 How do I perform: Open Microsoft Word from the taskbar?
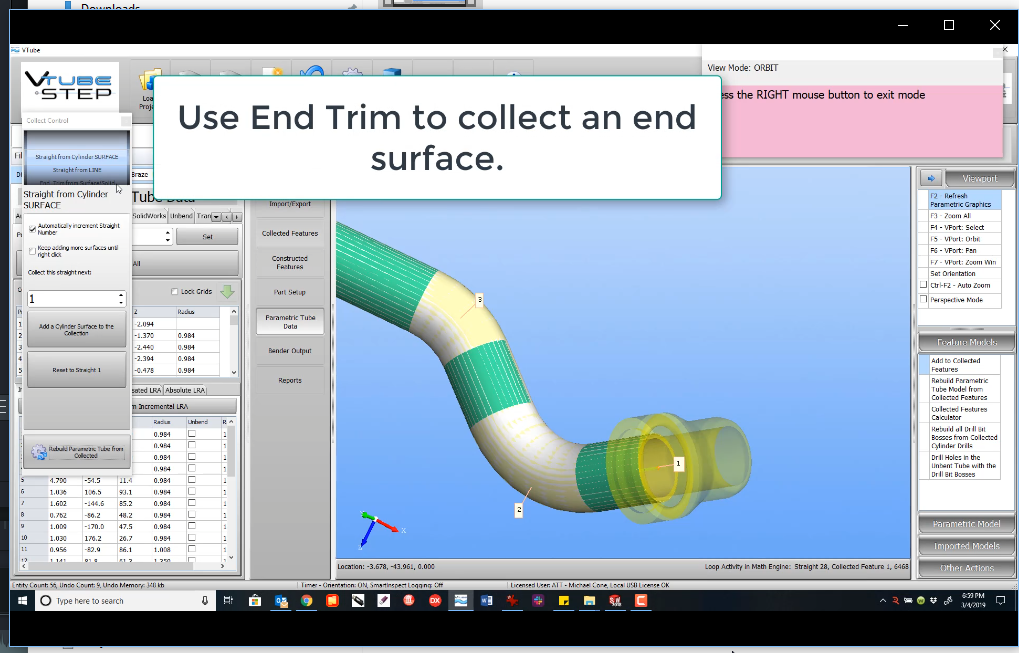(x=487, y=601)
